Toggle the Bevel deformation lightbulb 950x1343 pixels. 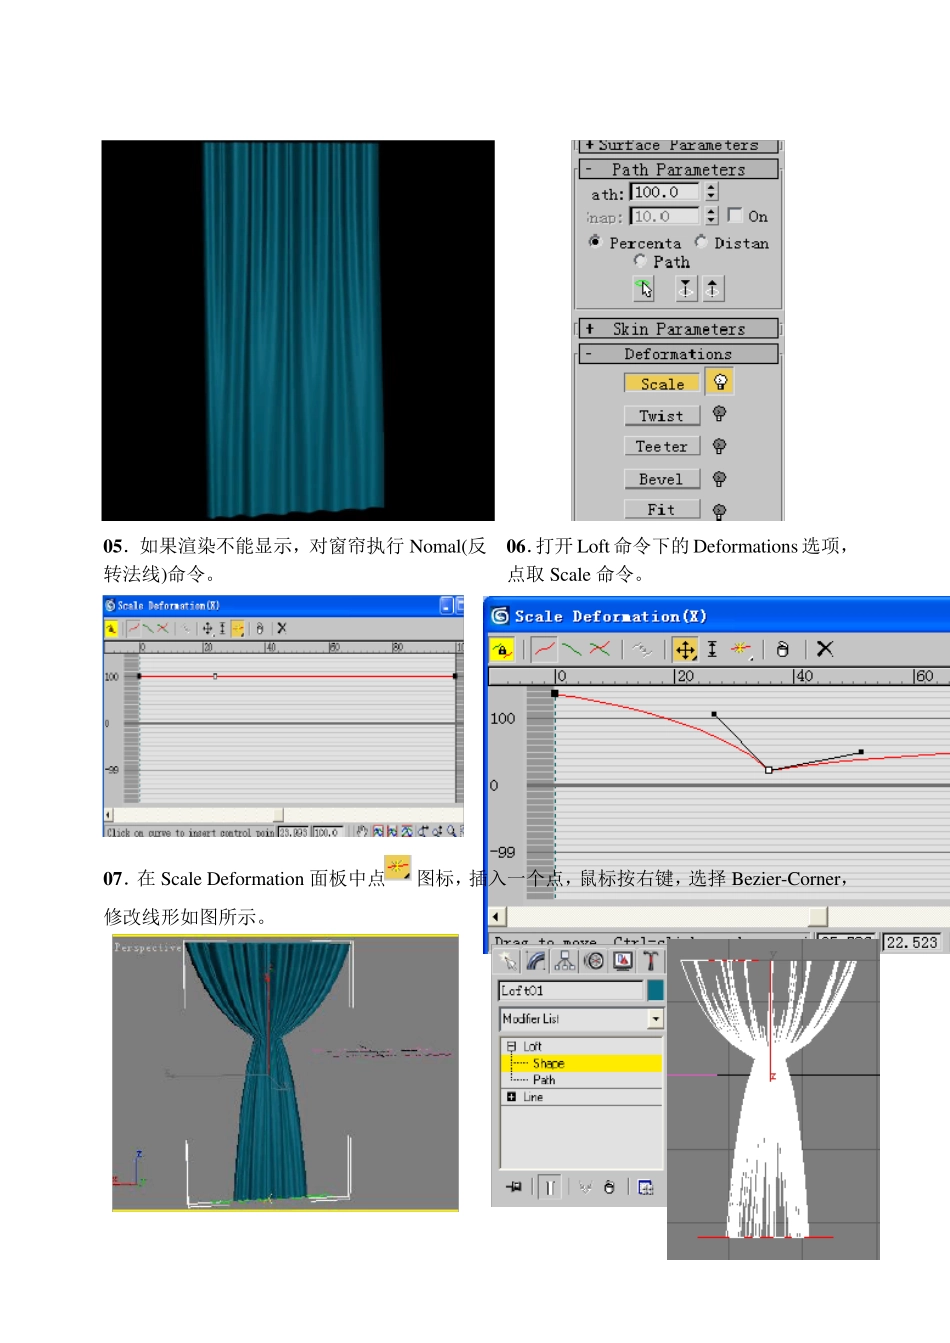719,479
